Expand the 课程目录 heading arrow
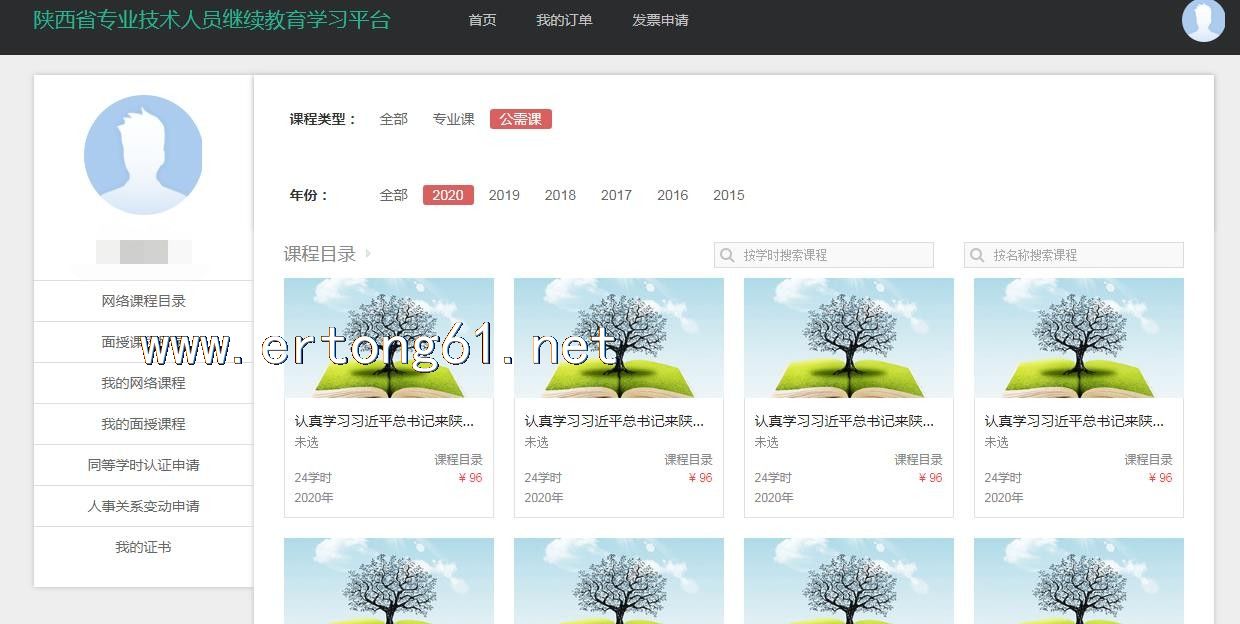The width and height of the screenshot is (1240, 624). (x=368, y=254)
